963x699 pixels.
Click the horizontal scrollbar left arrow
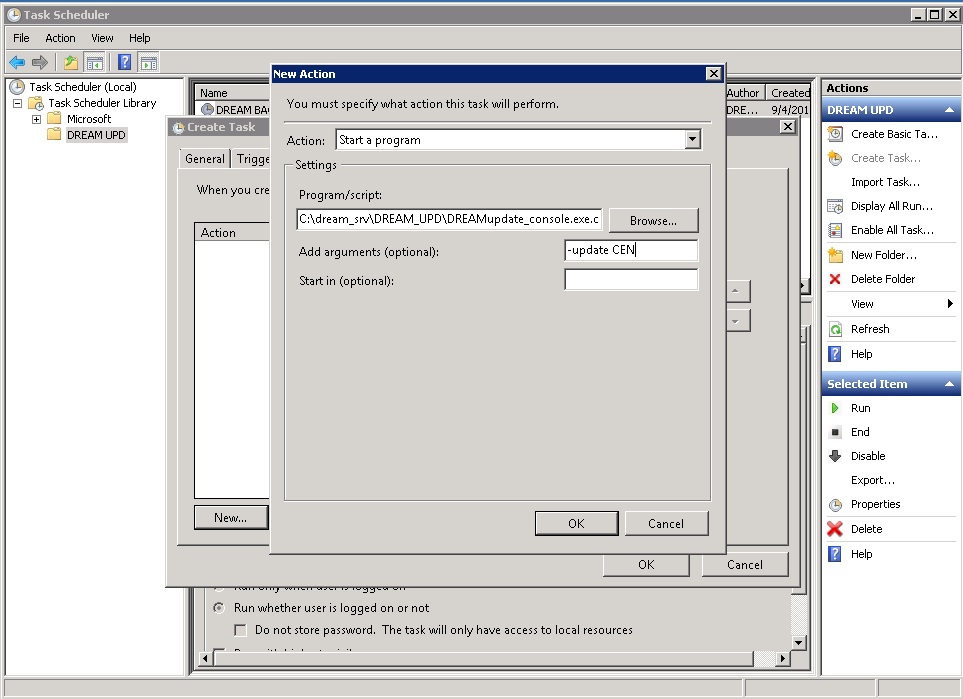coord(206,658)
